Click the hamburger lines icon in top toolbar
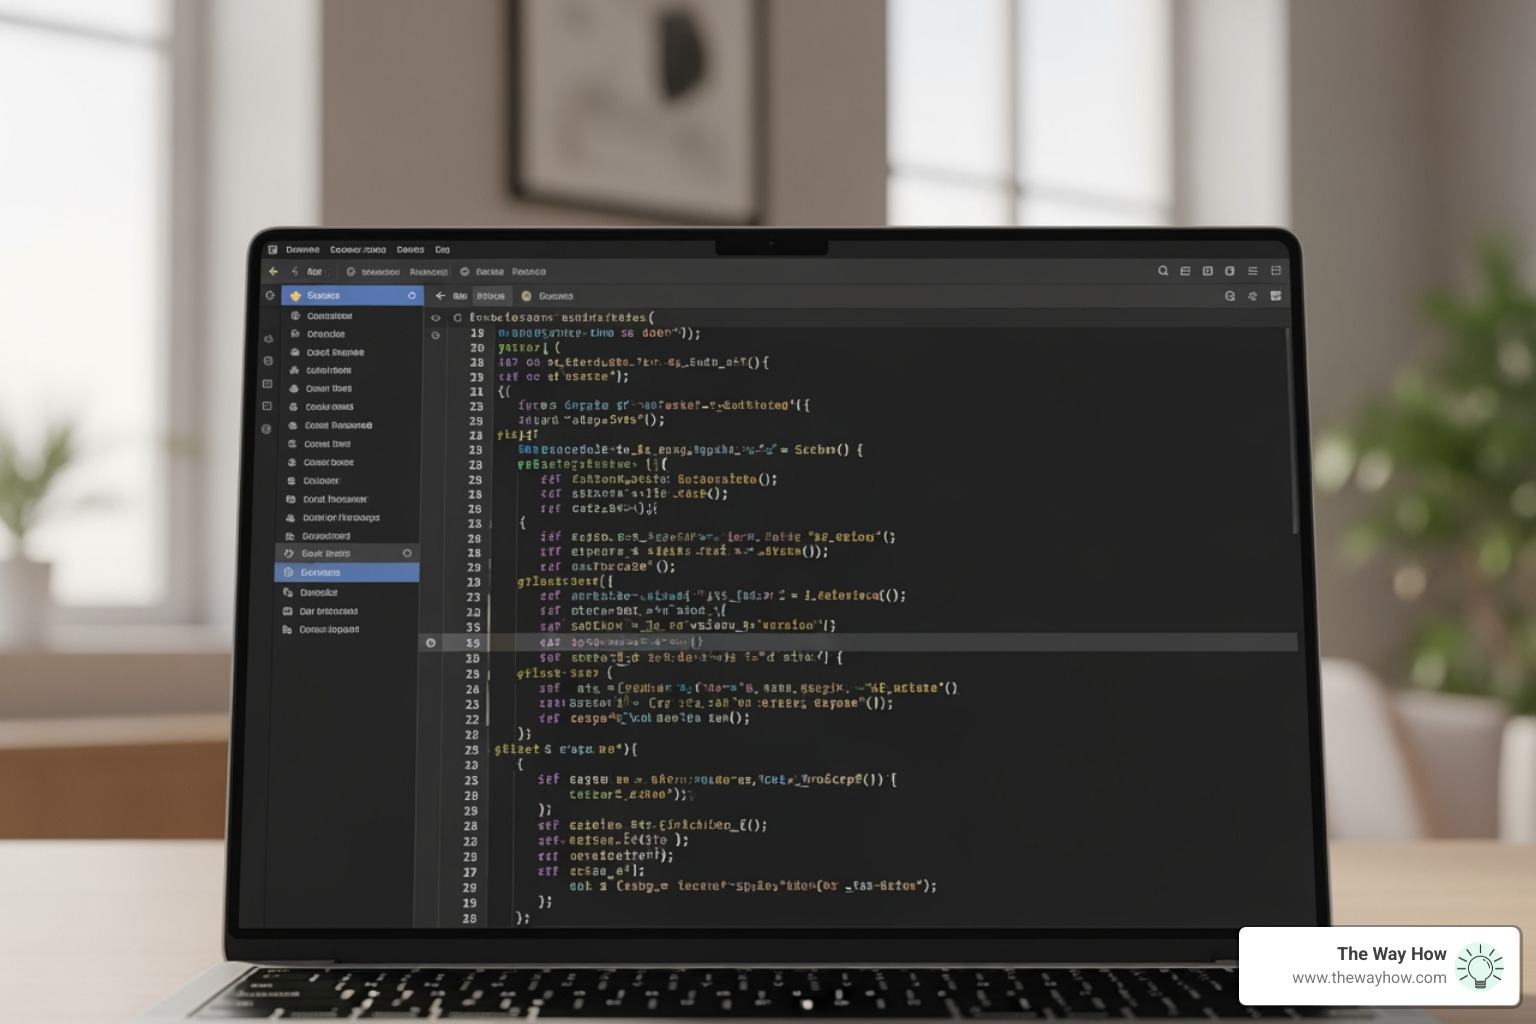Screen dimensions: 1536x1024 (1252, 271)
